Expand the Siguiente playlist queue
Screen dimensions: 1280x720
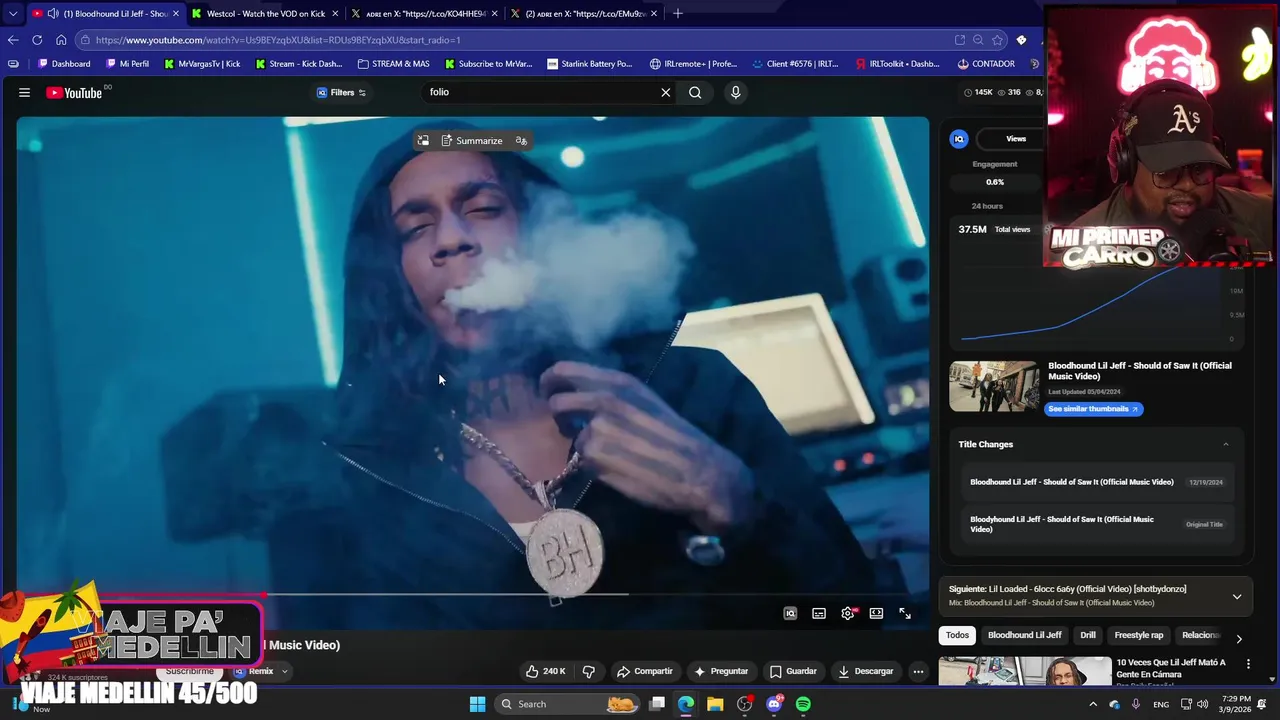(1237, 596)
